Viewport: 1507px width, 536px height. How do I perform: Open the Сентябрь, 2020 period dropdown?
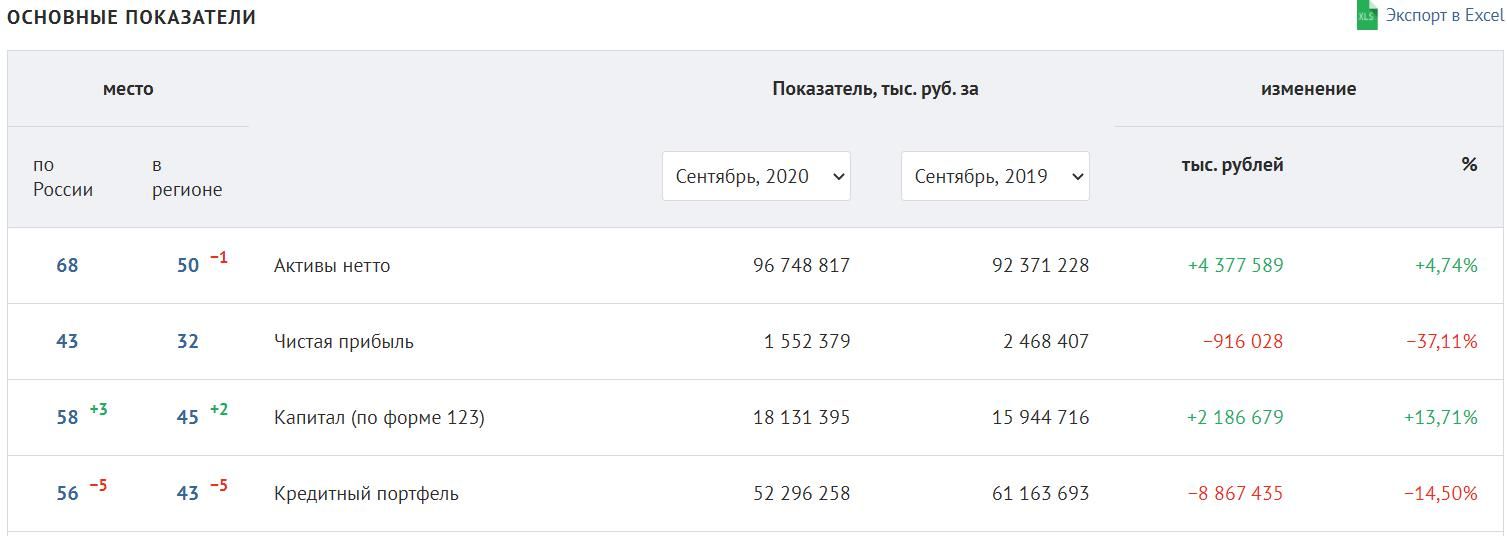tap(756, 176)
